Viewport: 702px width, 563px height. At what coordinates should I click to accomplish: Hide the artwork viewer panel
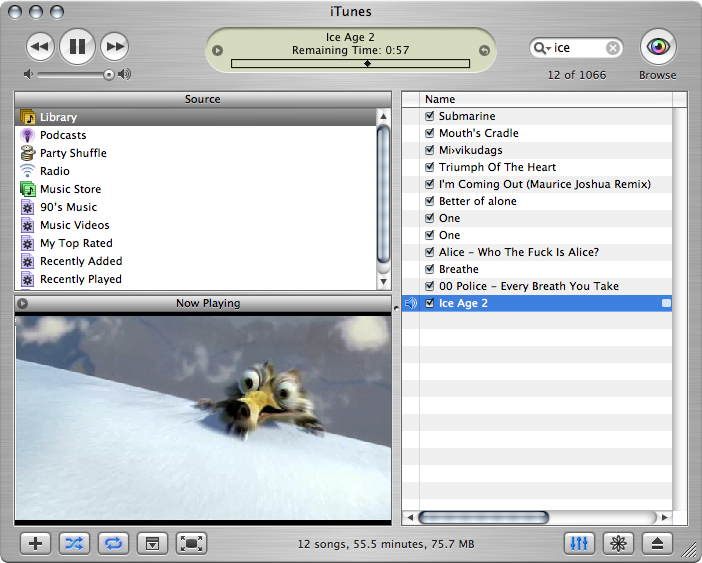tap(152, 543)
